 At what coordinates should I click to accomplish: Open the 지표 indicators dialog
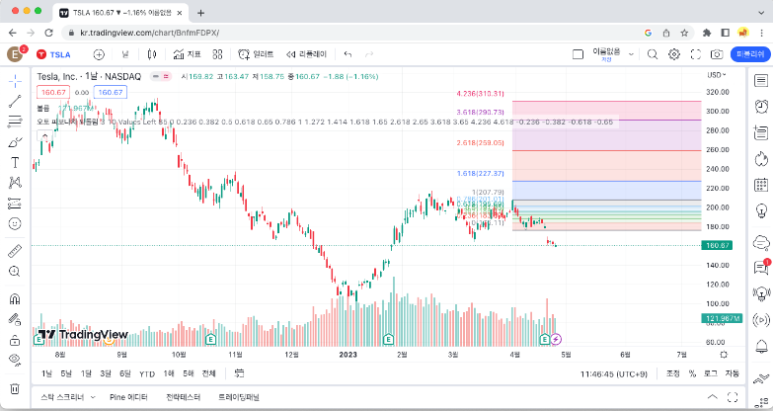point(187,55)
